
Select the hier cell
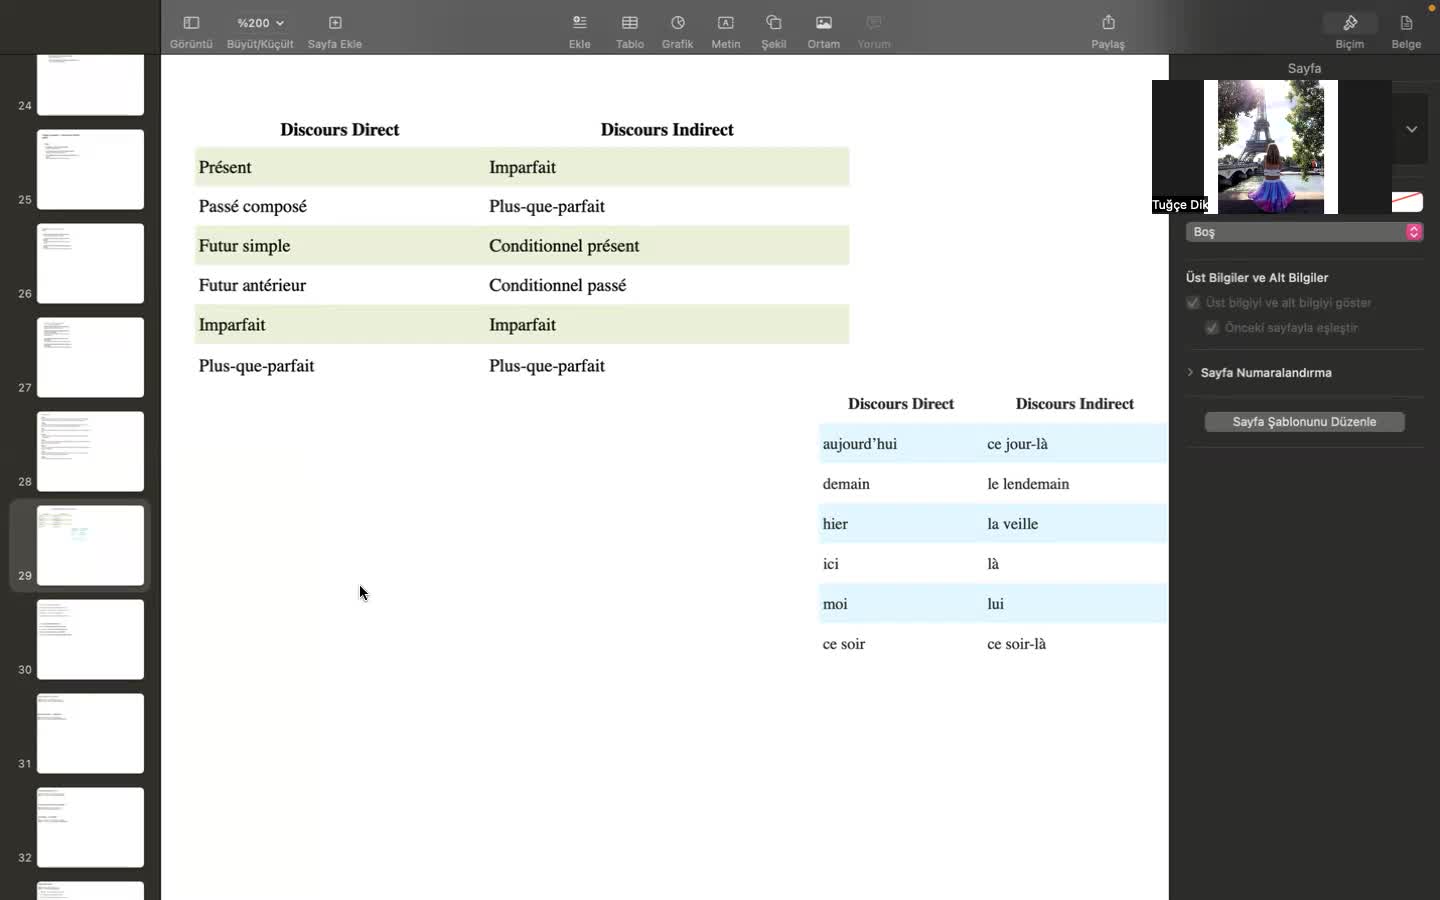click(901, 524)
